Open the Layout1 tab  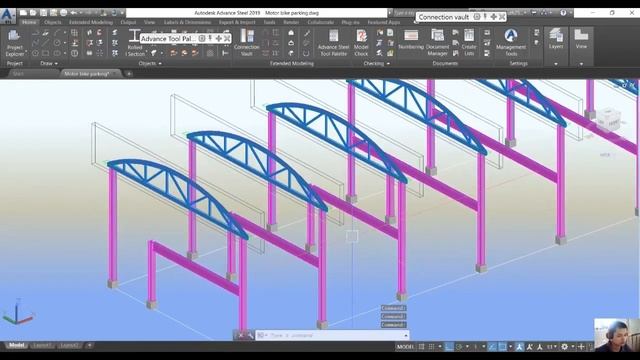point(42,346)
